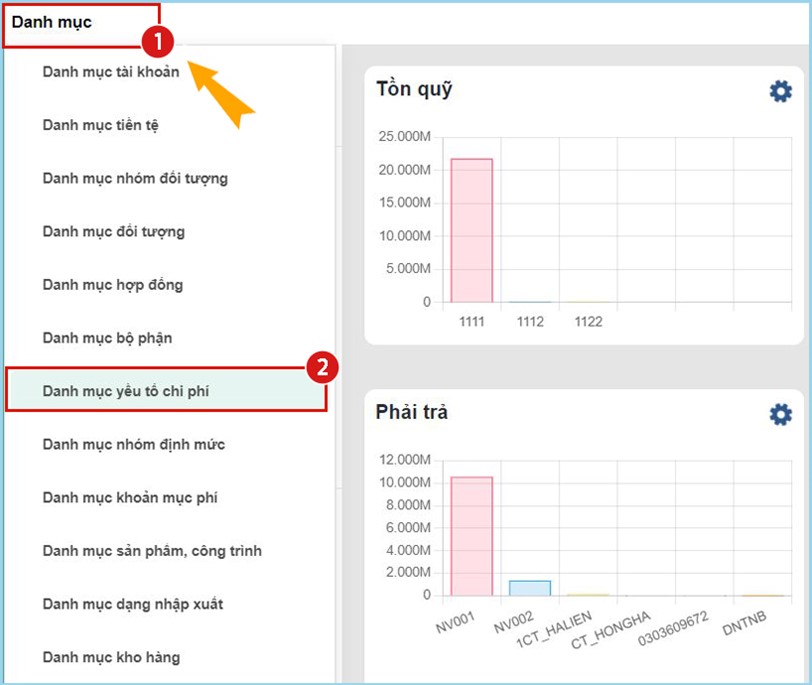Image resolution: width=812 pixels, height=685 pixels.
Task: Choose Danh mục dạng nhập xuất
Action: (x=133, y=604)
